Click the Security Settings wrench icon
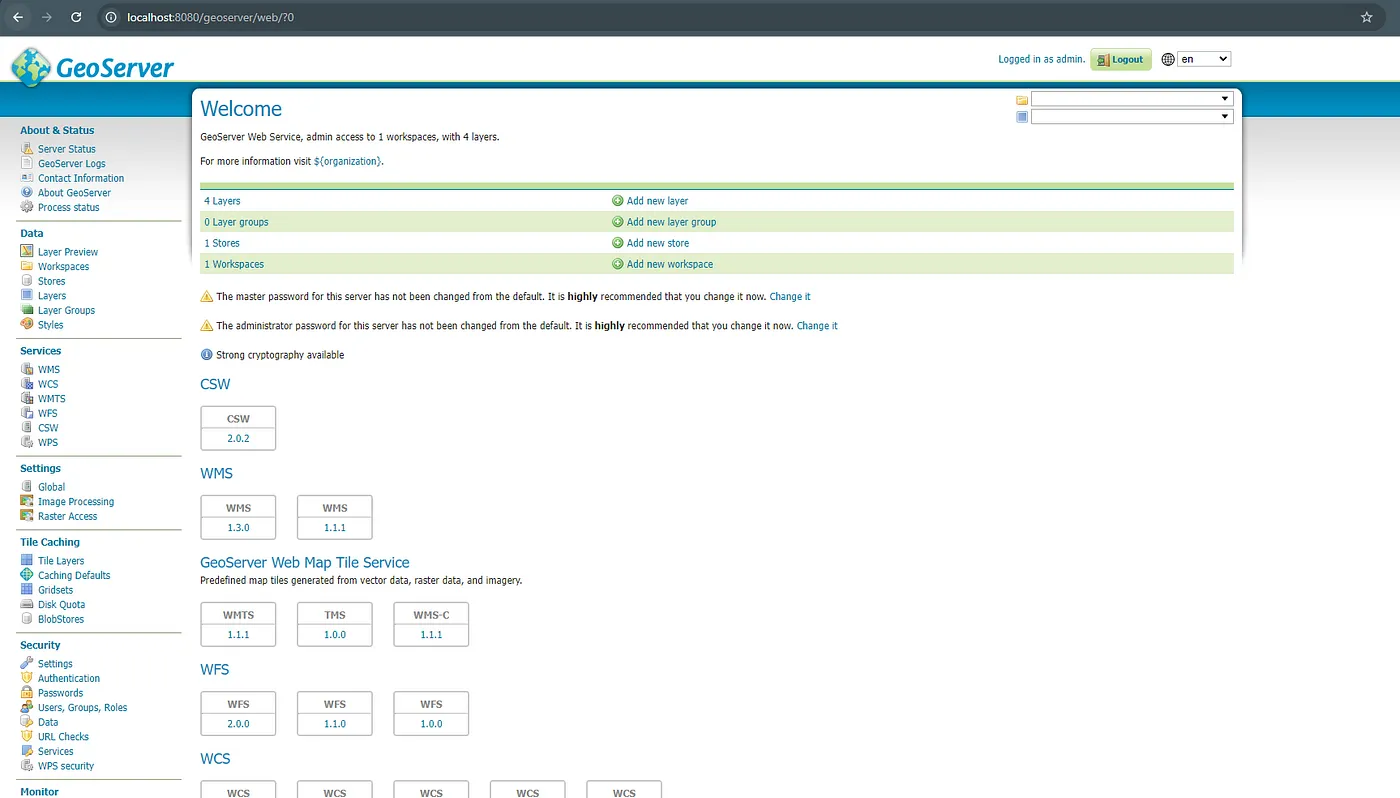 pyautogui.click(x=27, y=664)
